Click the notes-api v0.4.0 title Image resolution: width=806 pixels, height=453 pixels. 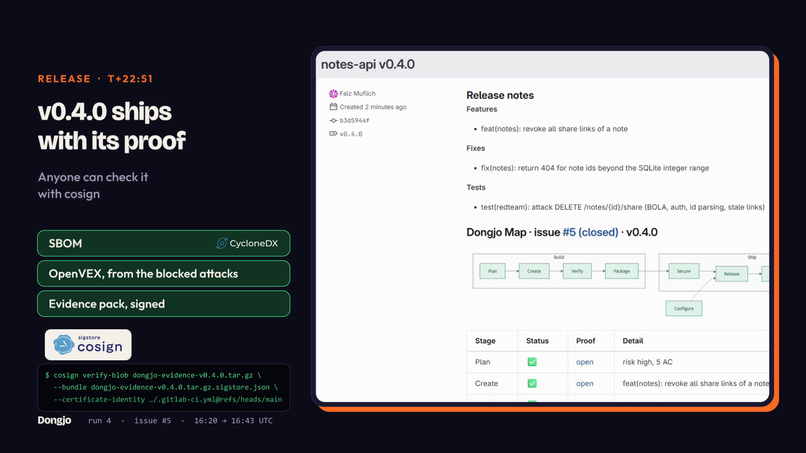(368, 64)
